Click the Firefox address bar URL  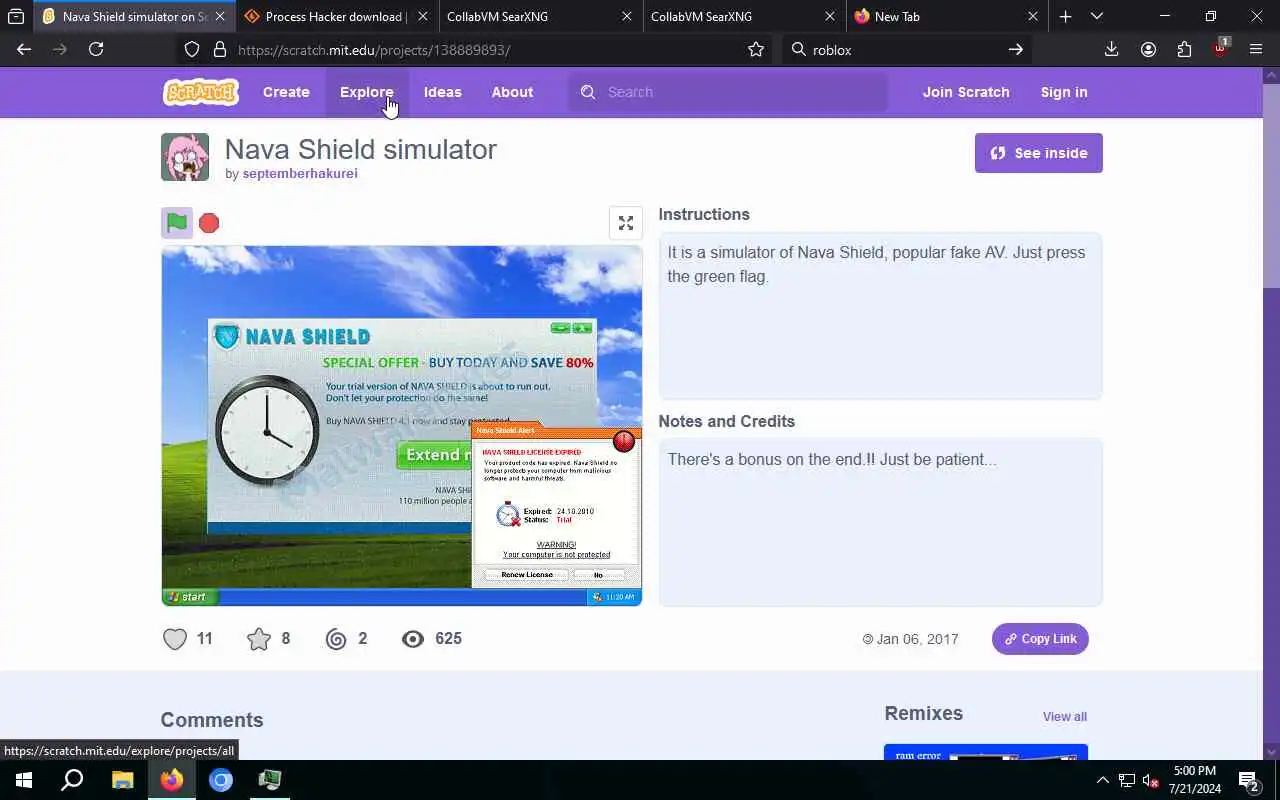coord(374,50)
